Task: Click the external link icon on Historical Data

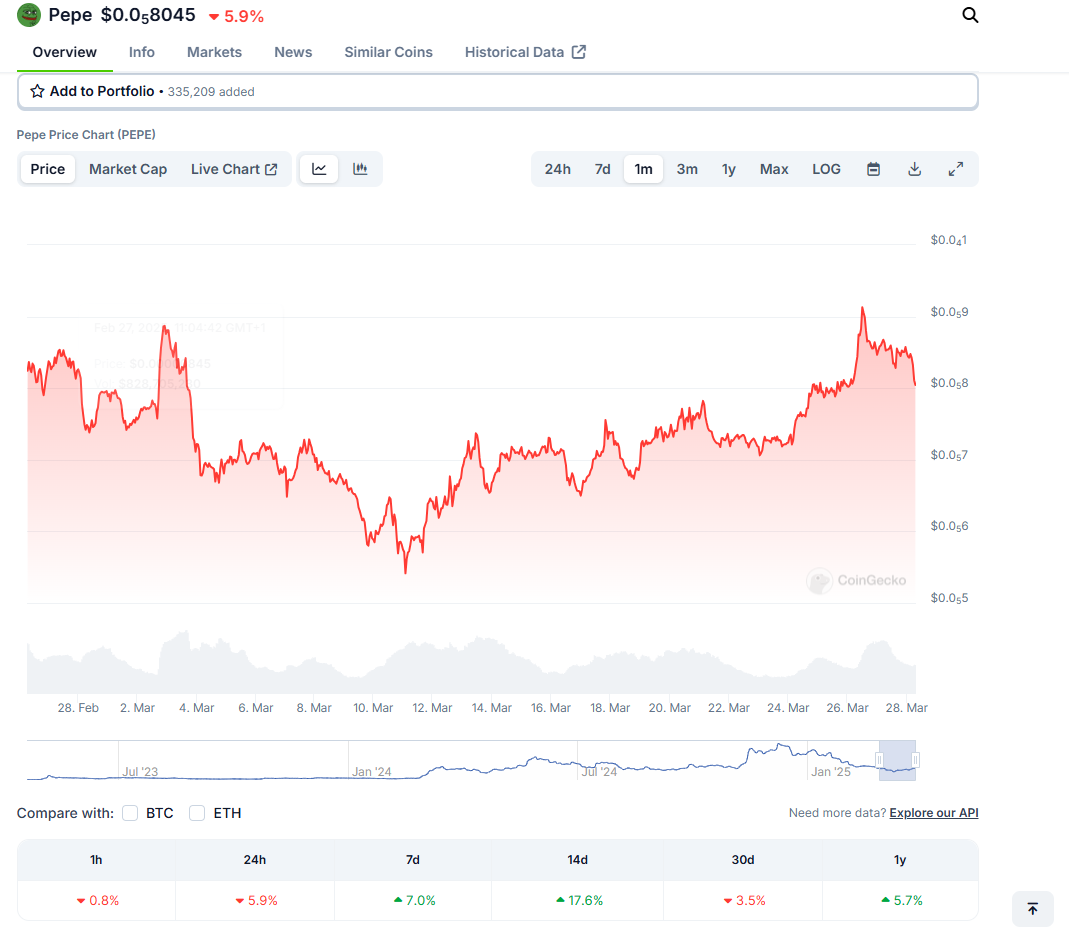Action: pyautogui.click(x=579, y=52)
